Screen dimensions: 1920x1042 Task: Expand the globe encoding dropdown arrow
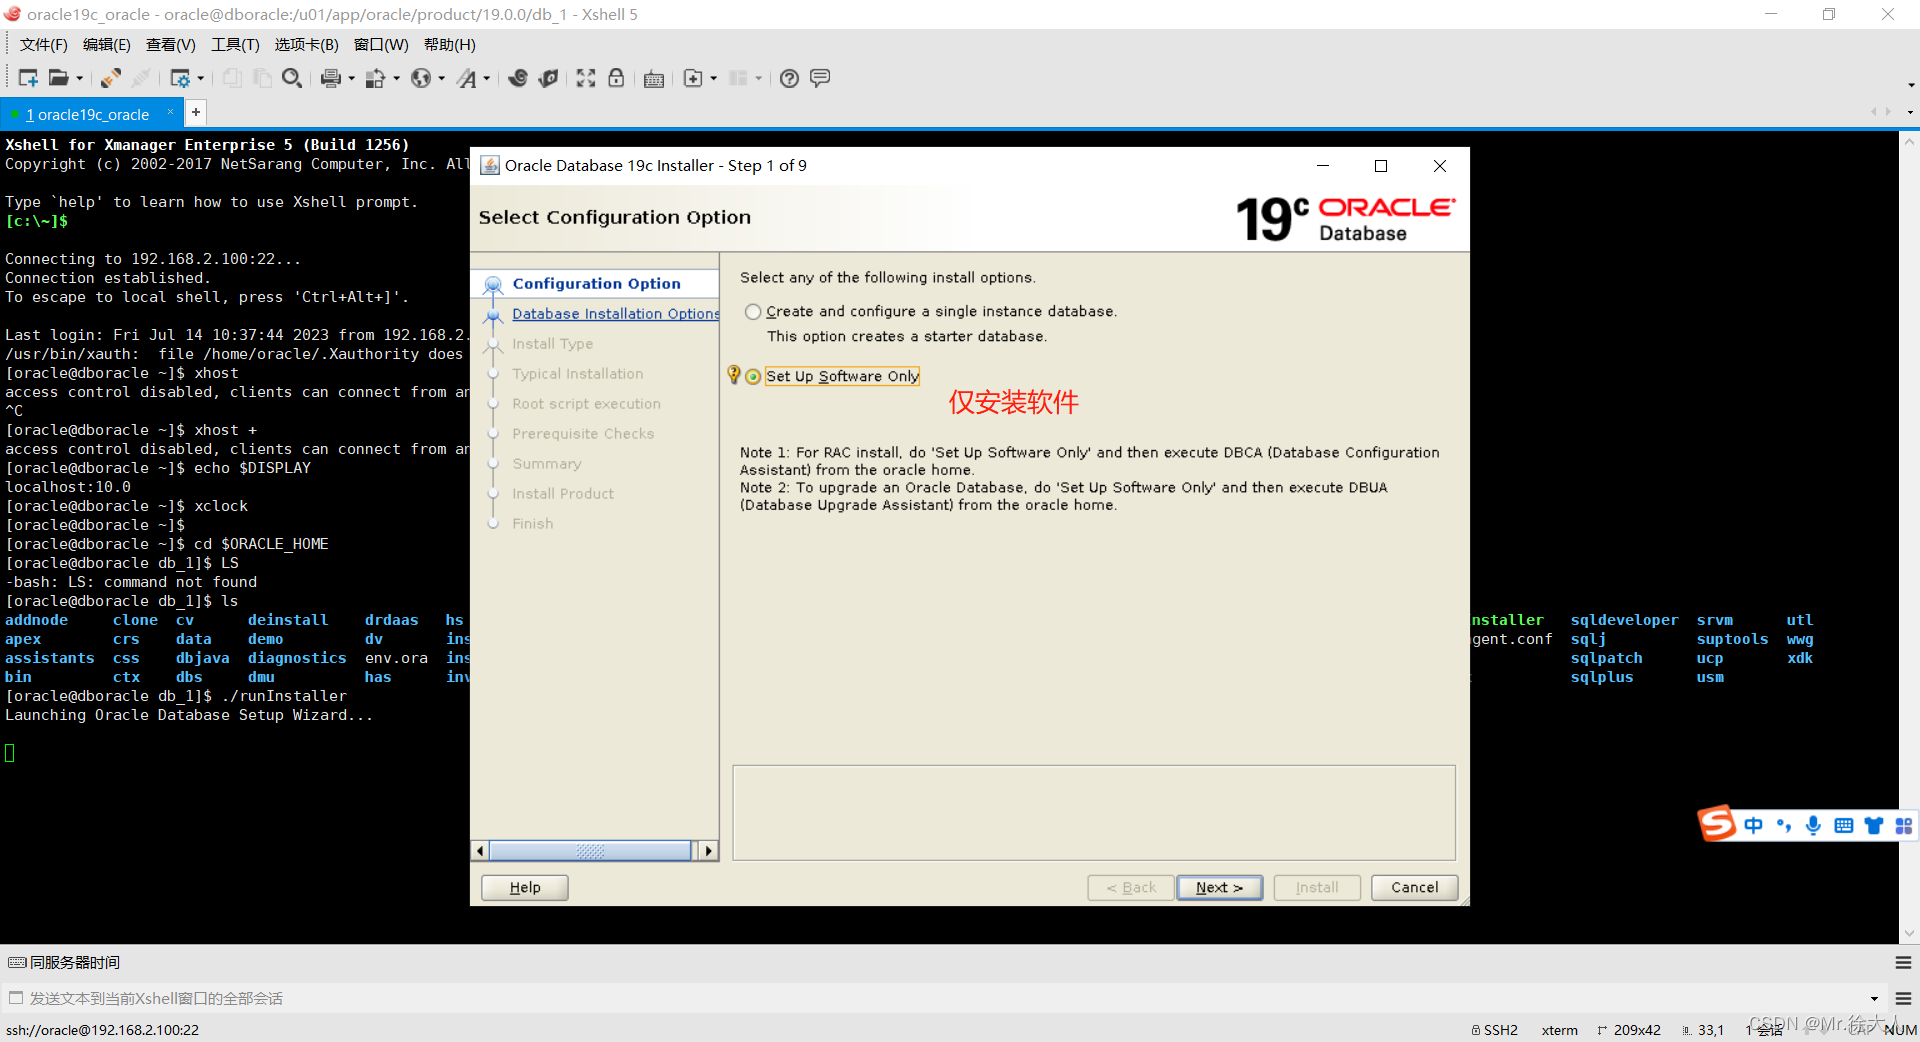(x=441, y=79)
